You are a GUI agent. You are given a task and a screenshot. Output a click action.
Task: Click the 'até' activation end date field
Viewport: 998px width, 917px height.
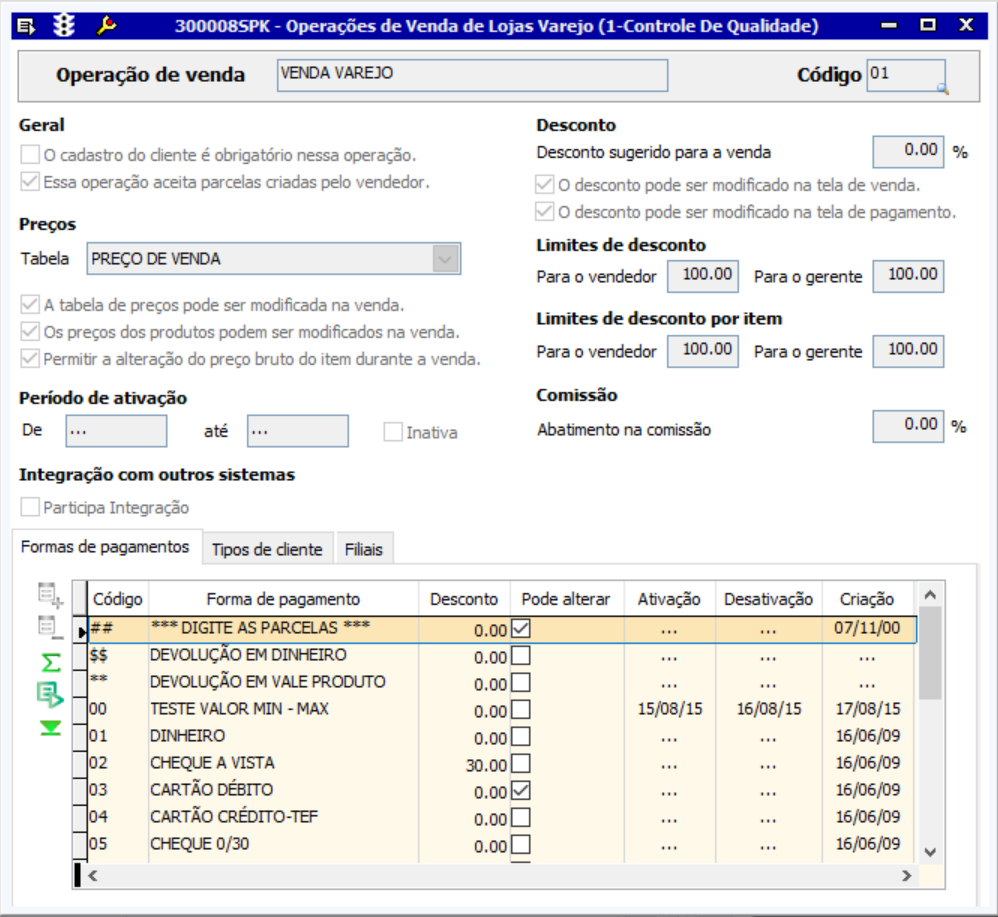(298, 431)
